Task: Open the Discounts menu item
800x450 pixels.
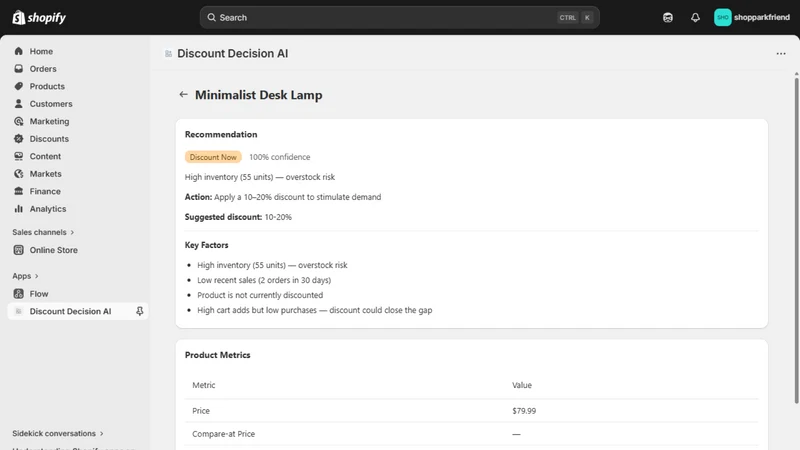Action: click(49, 139)
